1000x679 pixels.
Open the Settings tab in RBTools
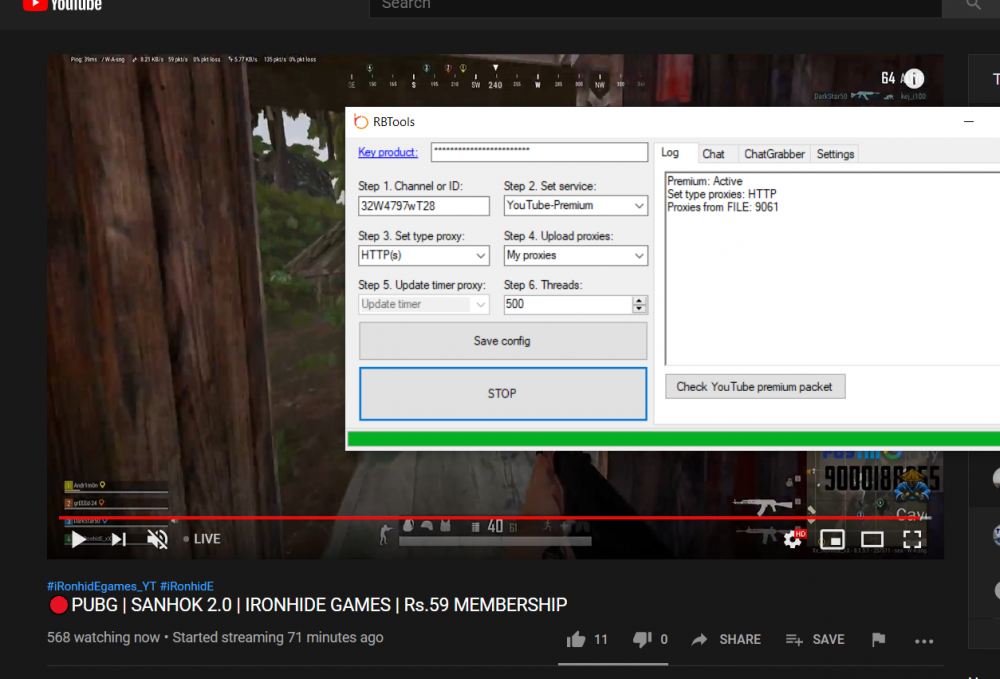[834, 153]
